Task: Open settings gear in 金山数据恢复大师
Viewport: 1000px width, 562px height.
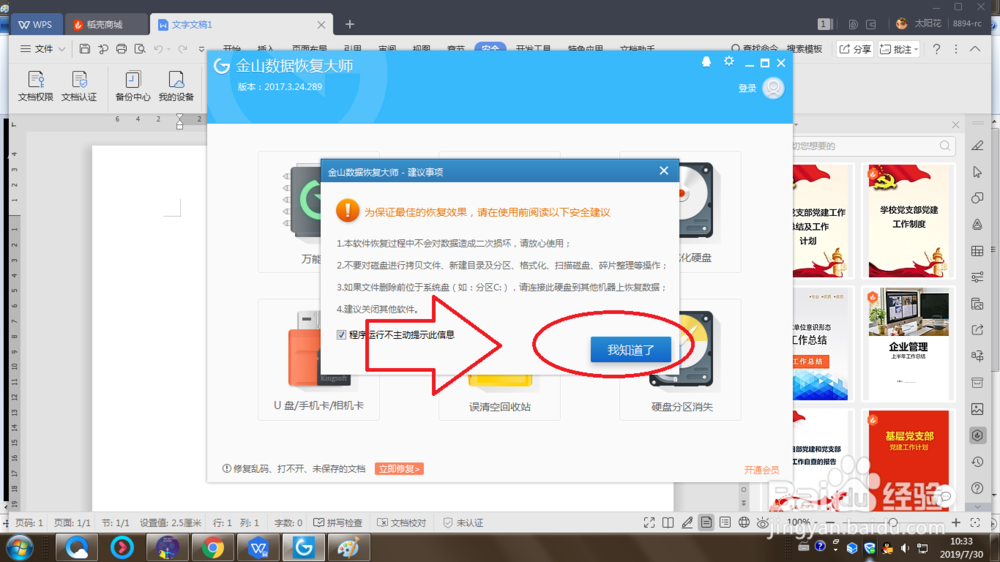Action: (x=729, y=61)
